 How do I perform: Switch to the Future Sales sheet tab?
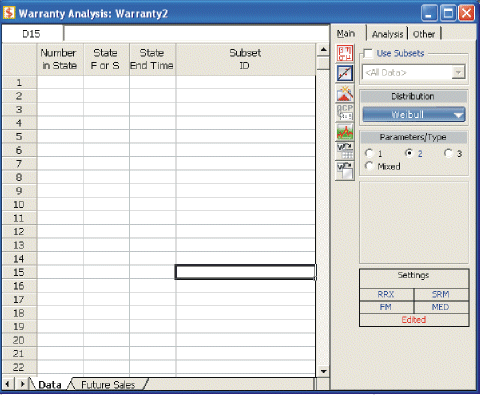point(108,385)
